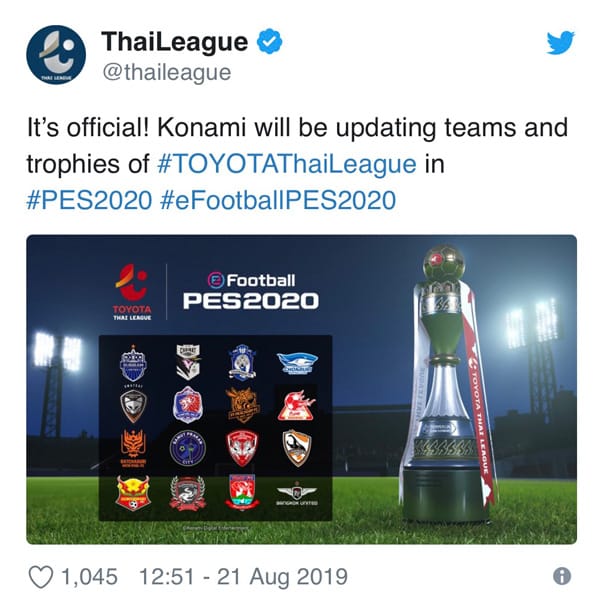Click the eFootball PES2020 logo in image
The height and width of the screenshot is (599, 600).
(251, 291)
